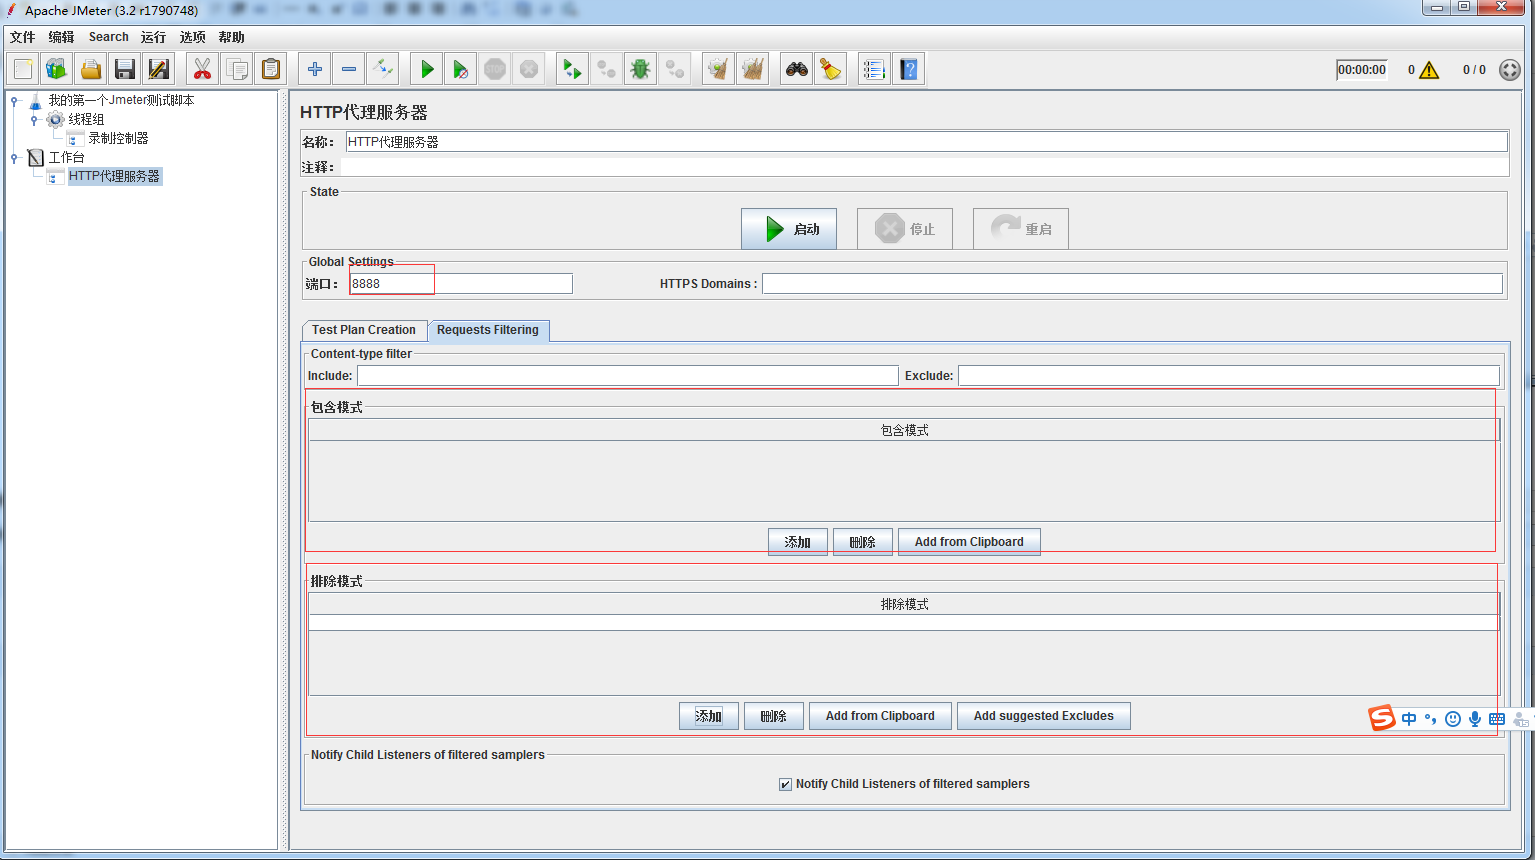Click the Save As pencil-disk icon
Screen dimensions: 1535x860
(x=159, y=69)
